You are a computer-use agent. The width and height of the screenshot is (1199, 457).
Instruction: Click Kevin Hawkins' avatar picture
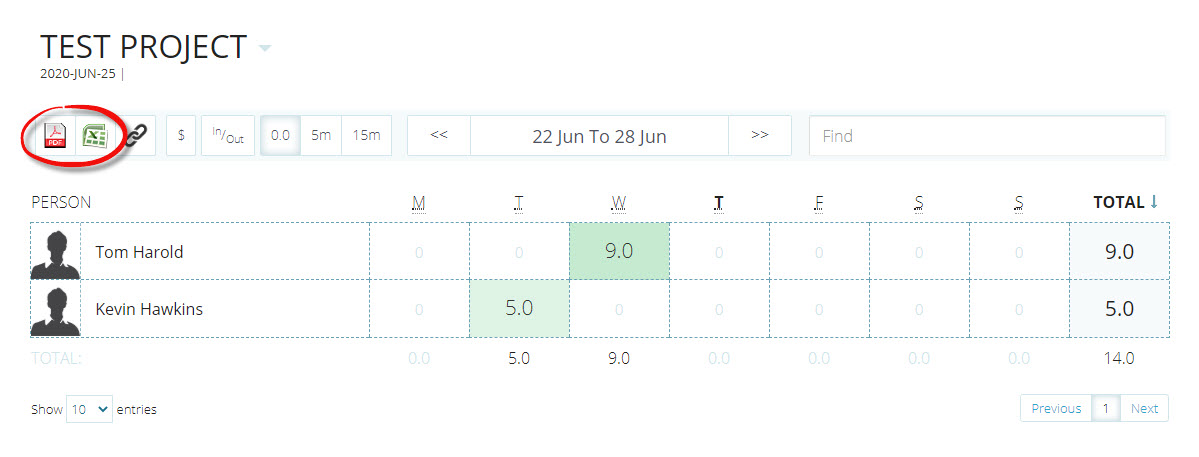(x=56, y=309)
